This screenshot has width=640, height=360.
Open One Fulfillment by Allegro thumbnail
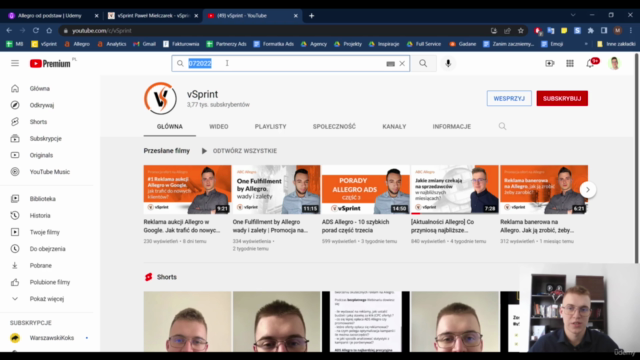pos(276,189)
